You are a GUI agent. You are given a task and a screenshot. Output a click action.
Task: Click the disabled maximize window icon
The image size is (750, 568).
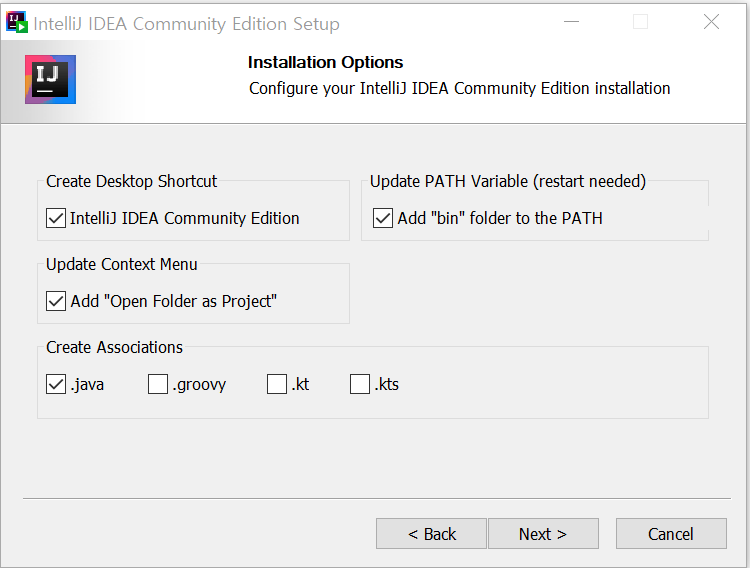[x=641, y=23]
